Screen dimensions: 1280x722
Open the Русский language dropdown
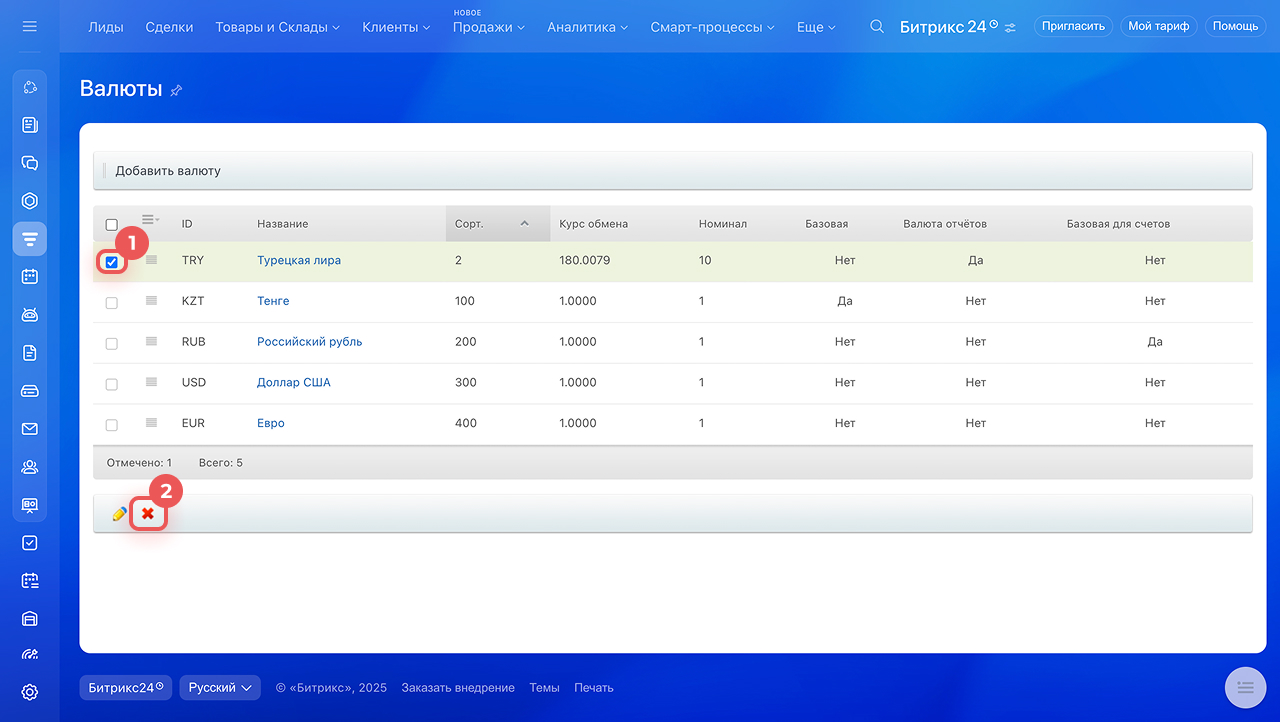click(220, 688)
